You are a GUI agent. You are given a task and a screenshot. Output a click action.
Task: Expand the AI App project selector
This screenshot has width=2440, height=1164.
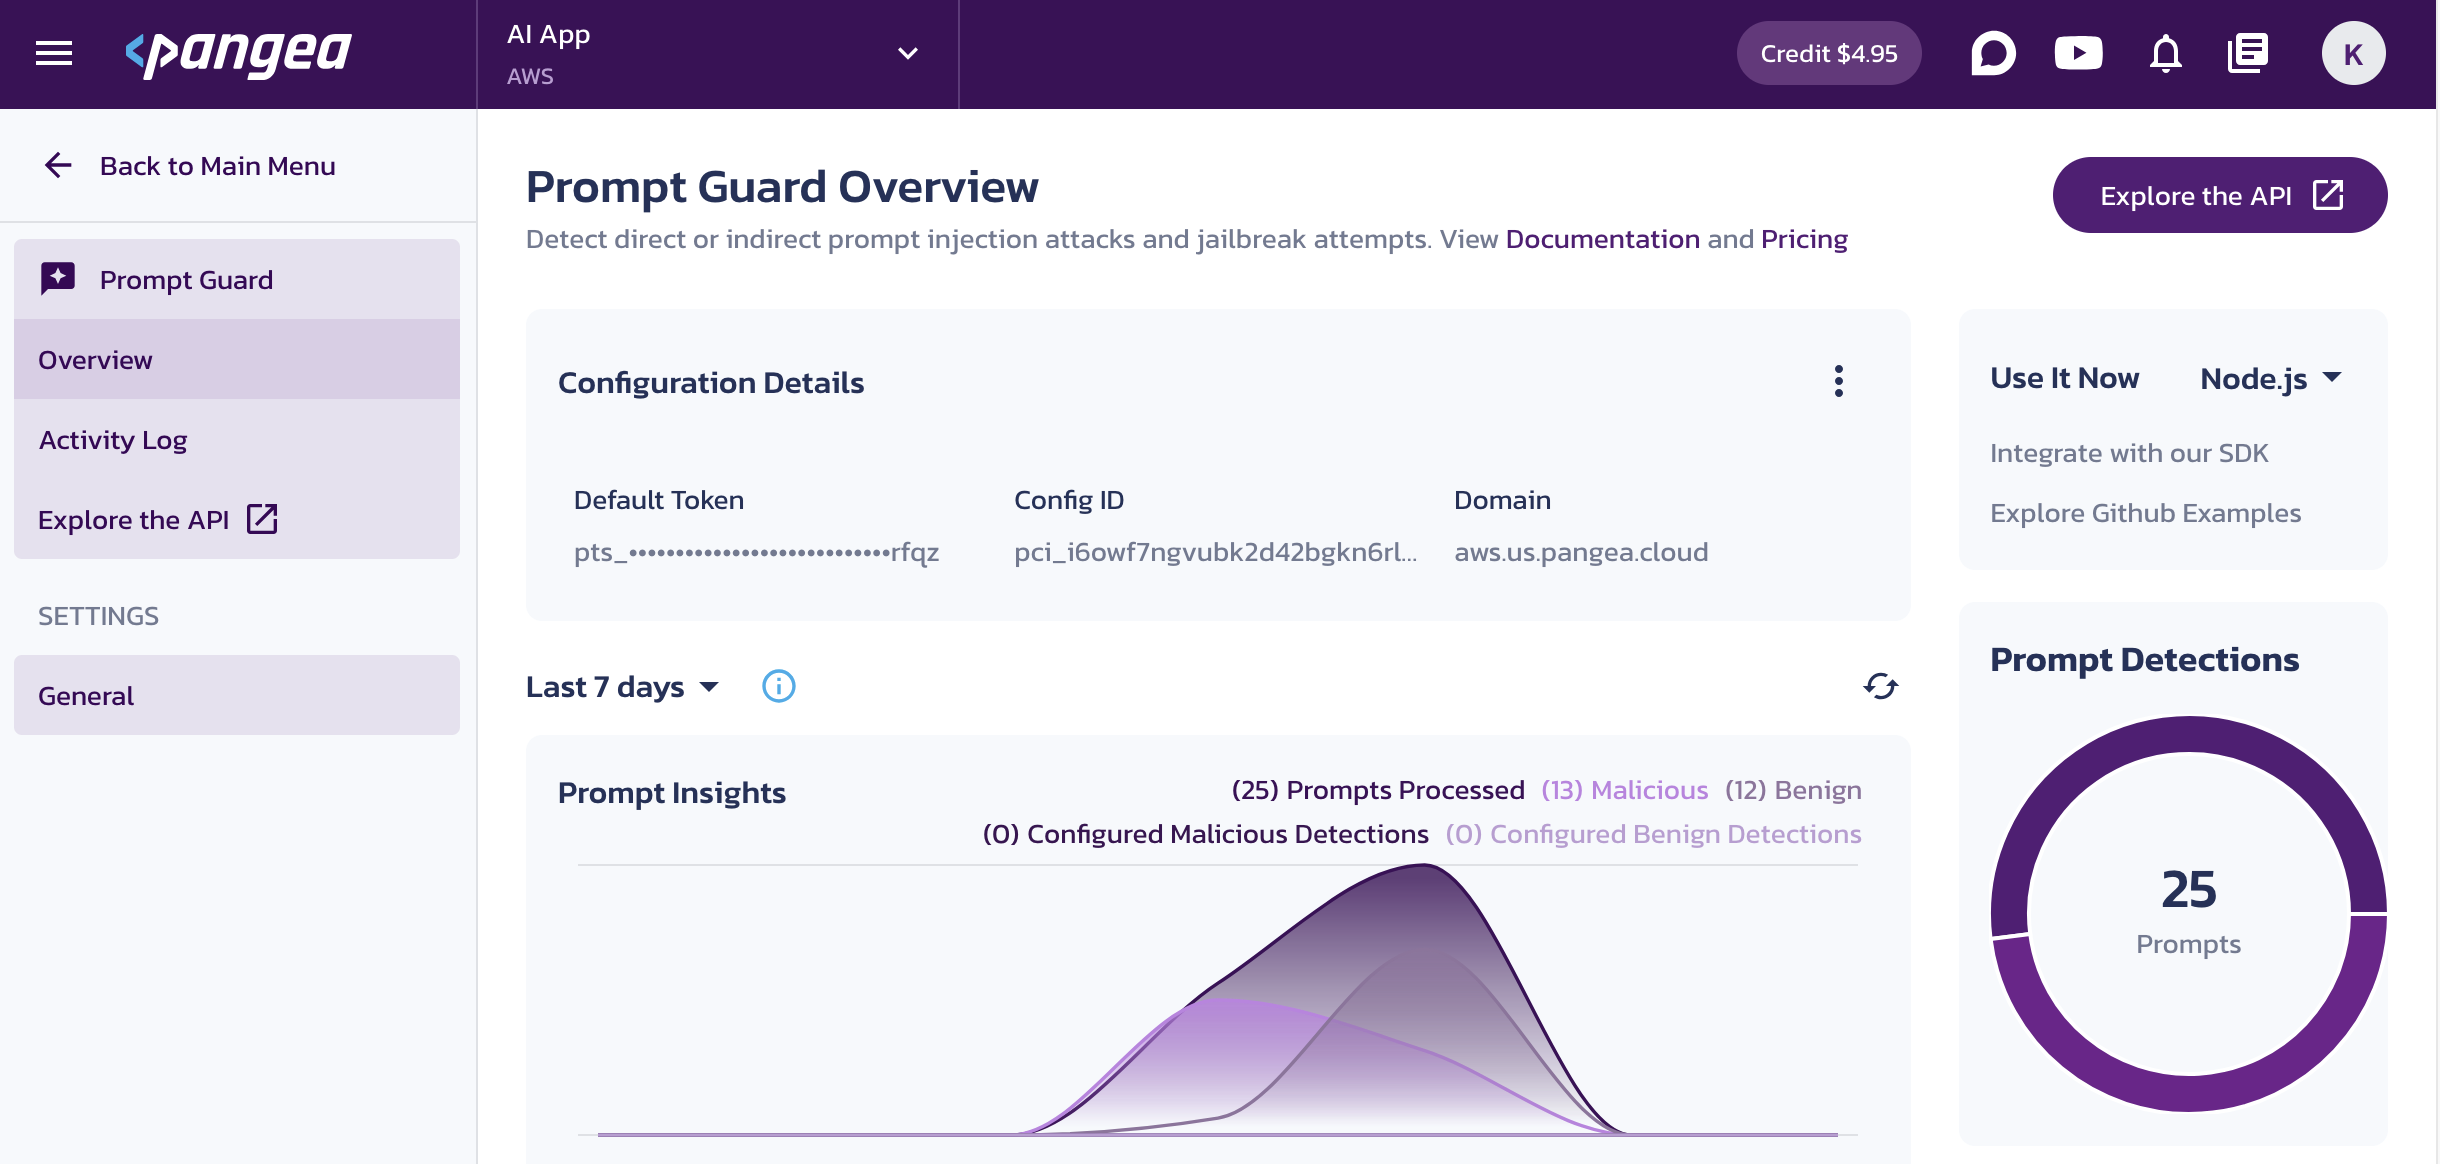718,54
